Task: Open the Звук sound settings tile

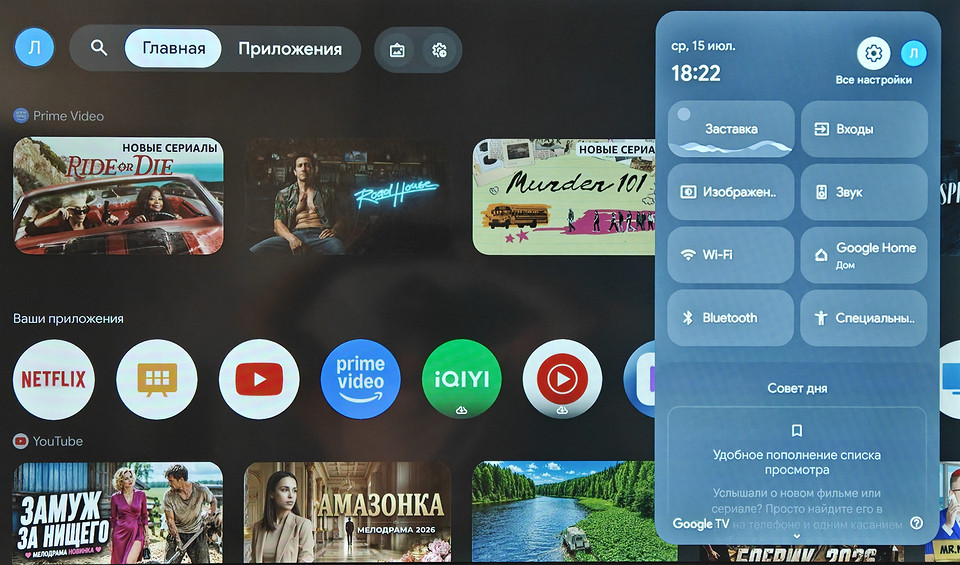Action: pyautogui.click(x=864, y=192)
